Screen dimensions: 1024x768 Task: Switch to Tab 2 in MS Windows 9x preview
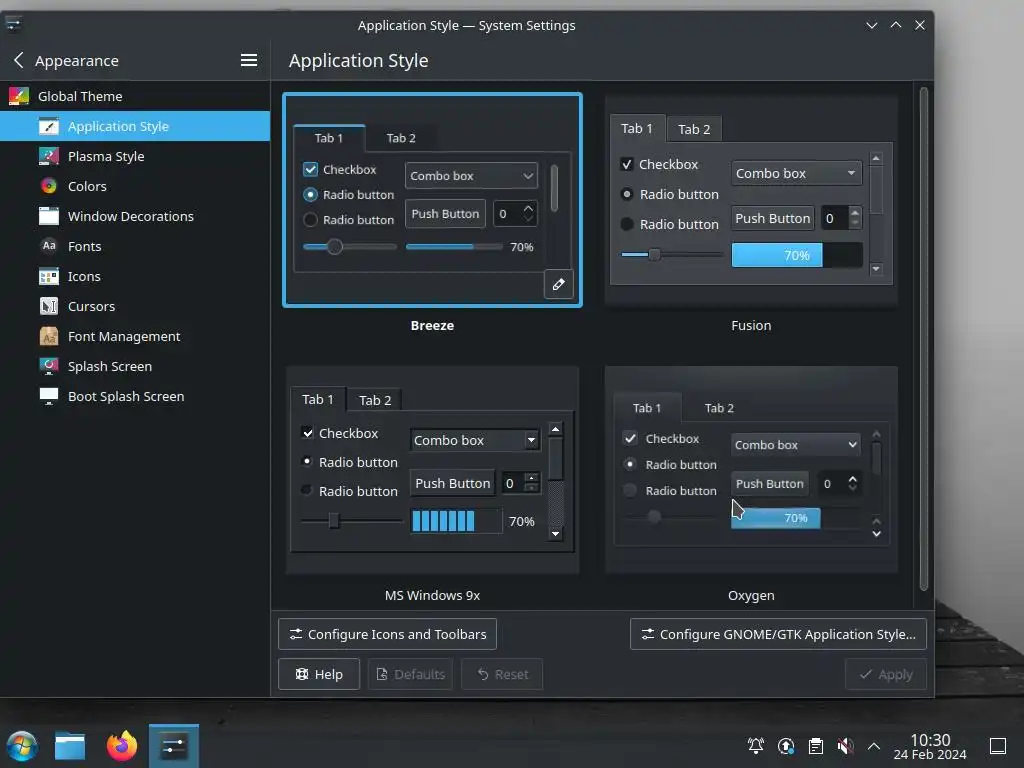375,400
